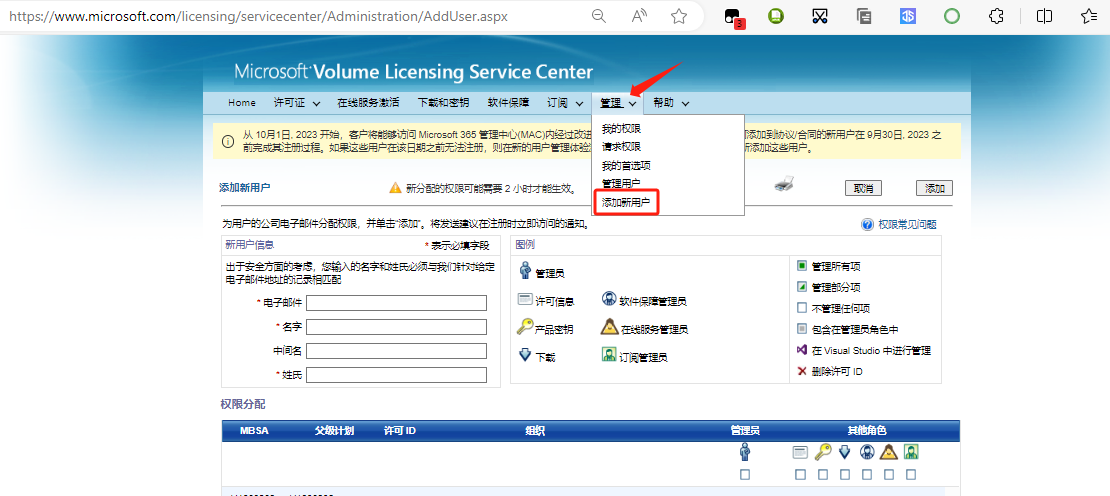Click the printer icon
1110x496 pixels.
(785, 184)
